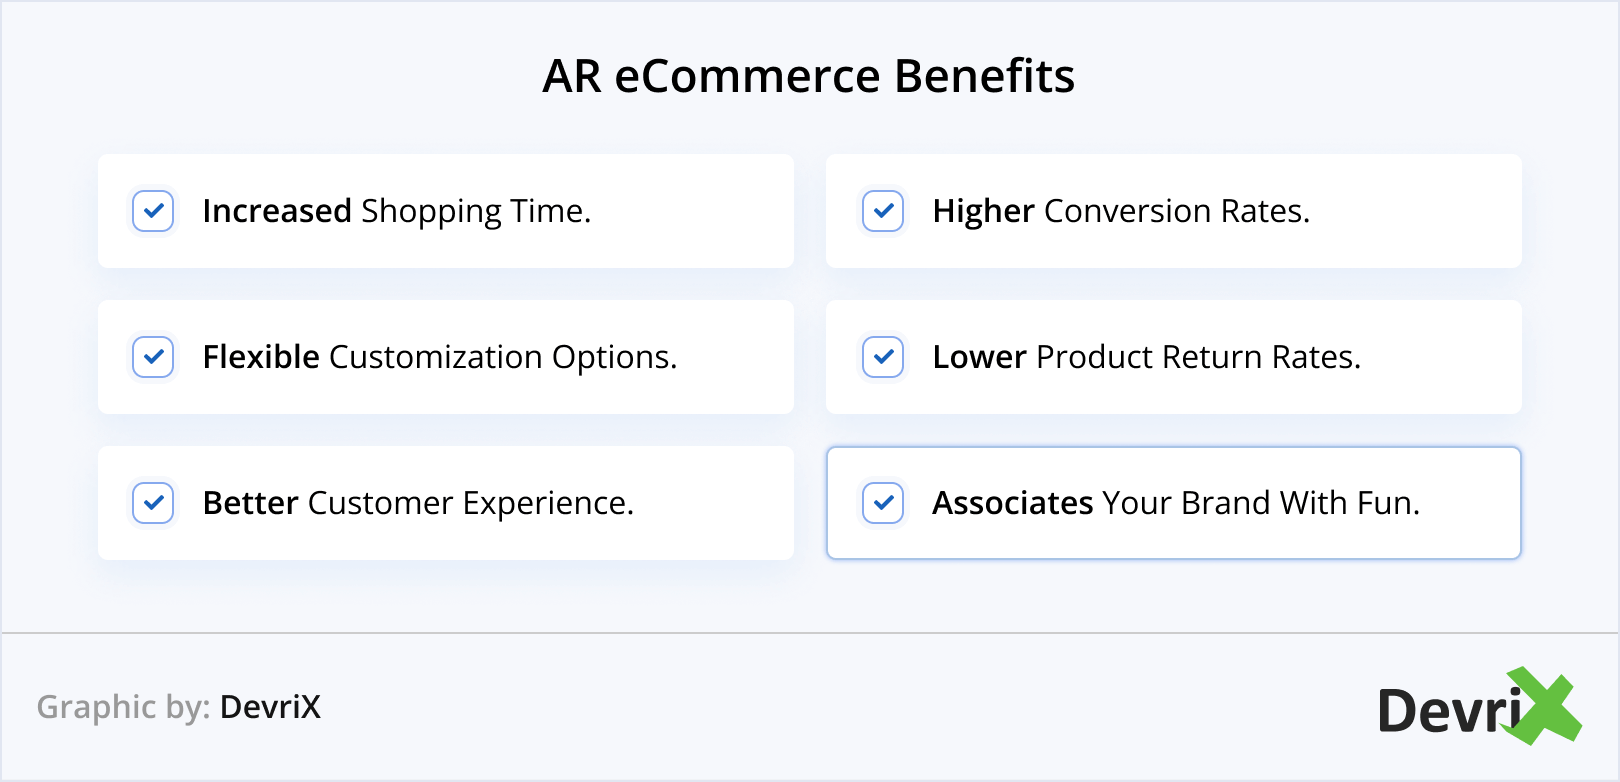Image resolution: width=1620 pixels, height=782 pixels.
Task: Click the AR eCommerce Benefits heading
Action: tap(808, 76)
